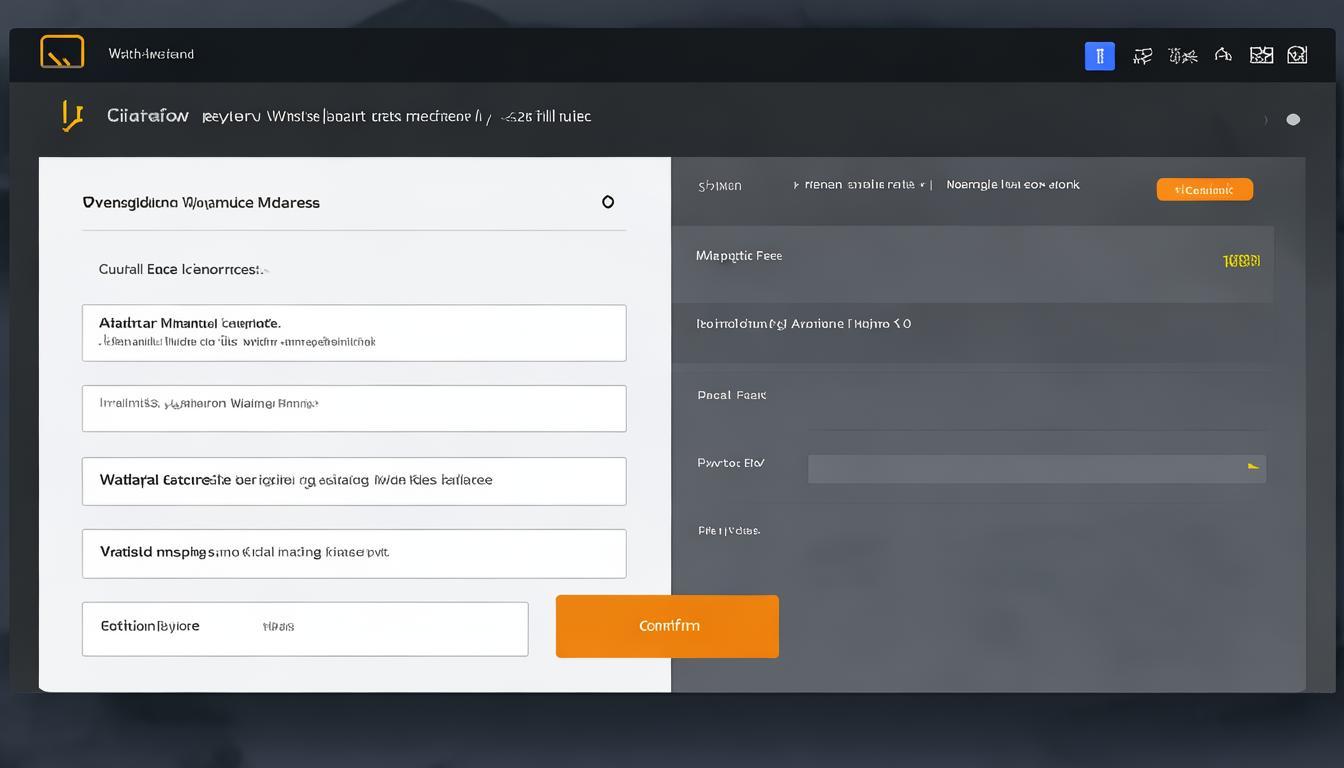Select the Noemgle tab in the dark panel header
The width and height of the screenshot is (1344, 768).
[x=1012, y=185]
